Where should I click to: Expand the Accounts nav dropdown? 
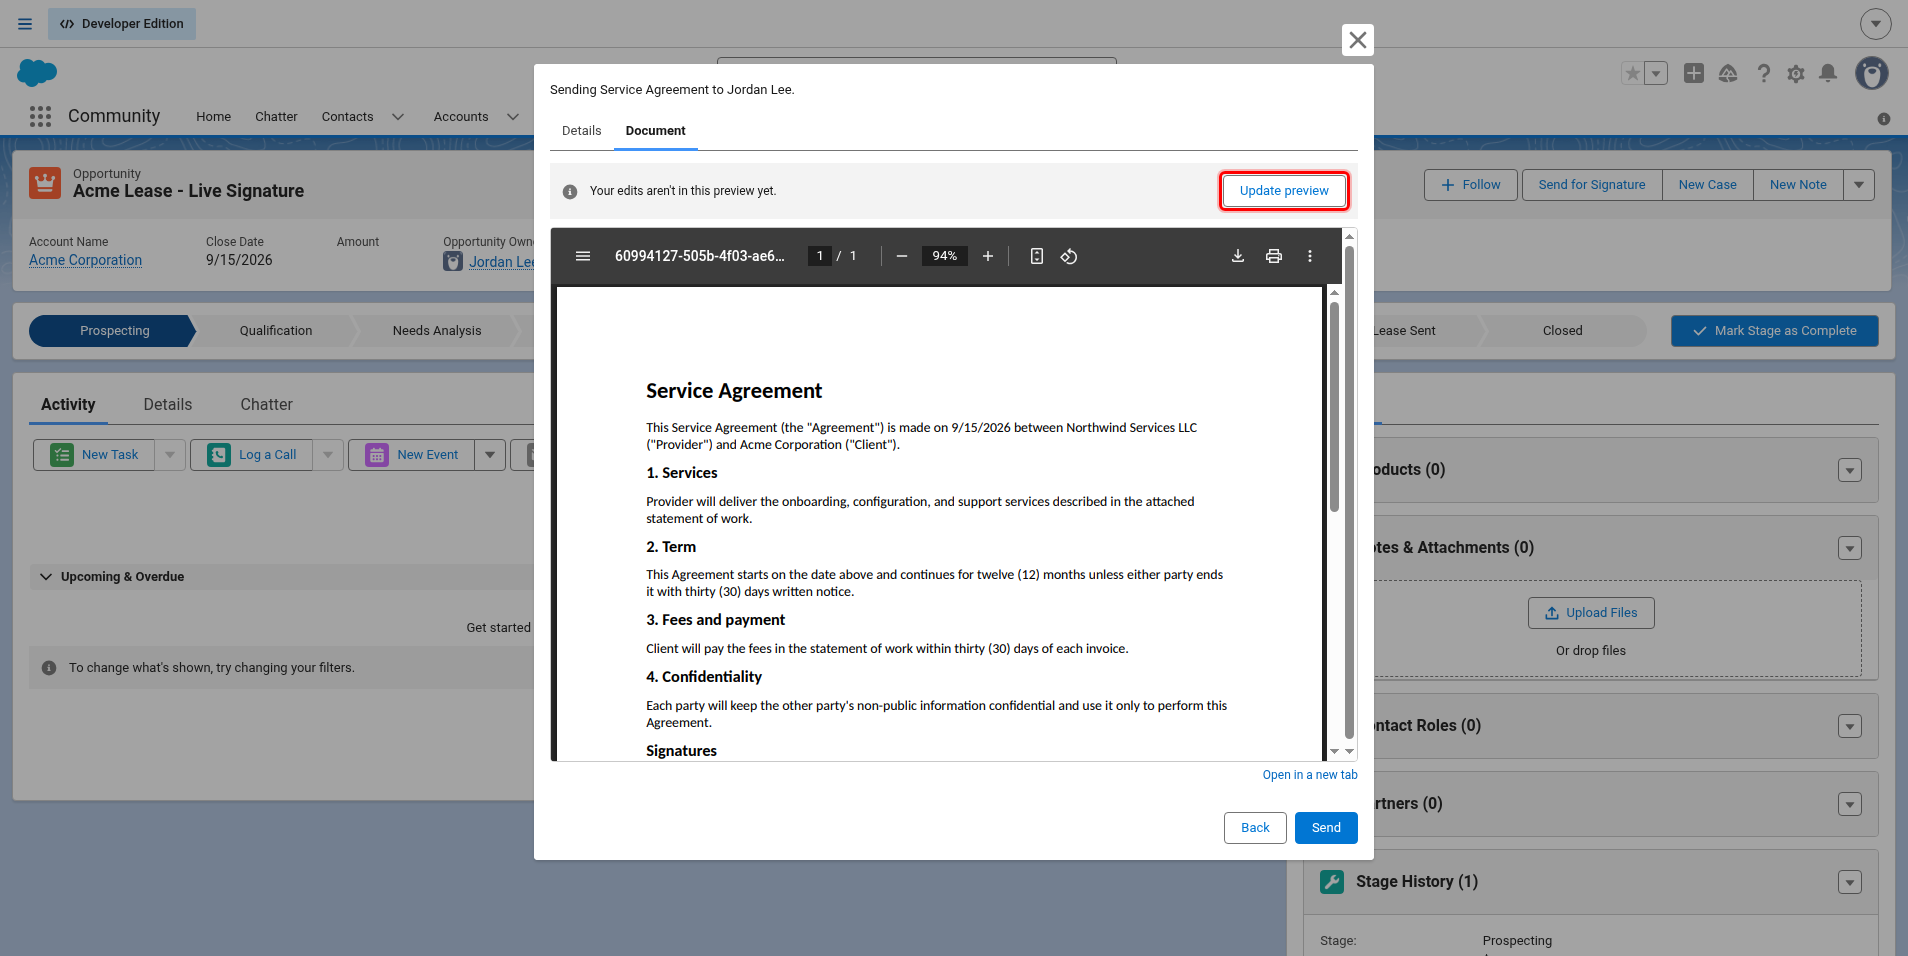tap(513, 117)
